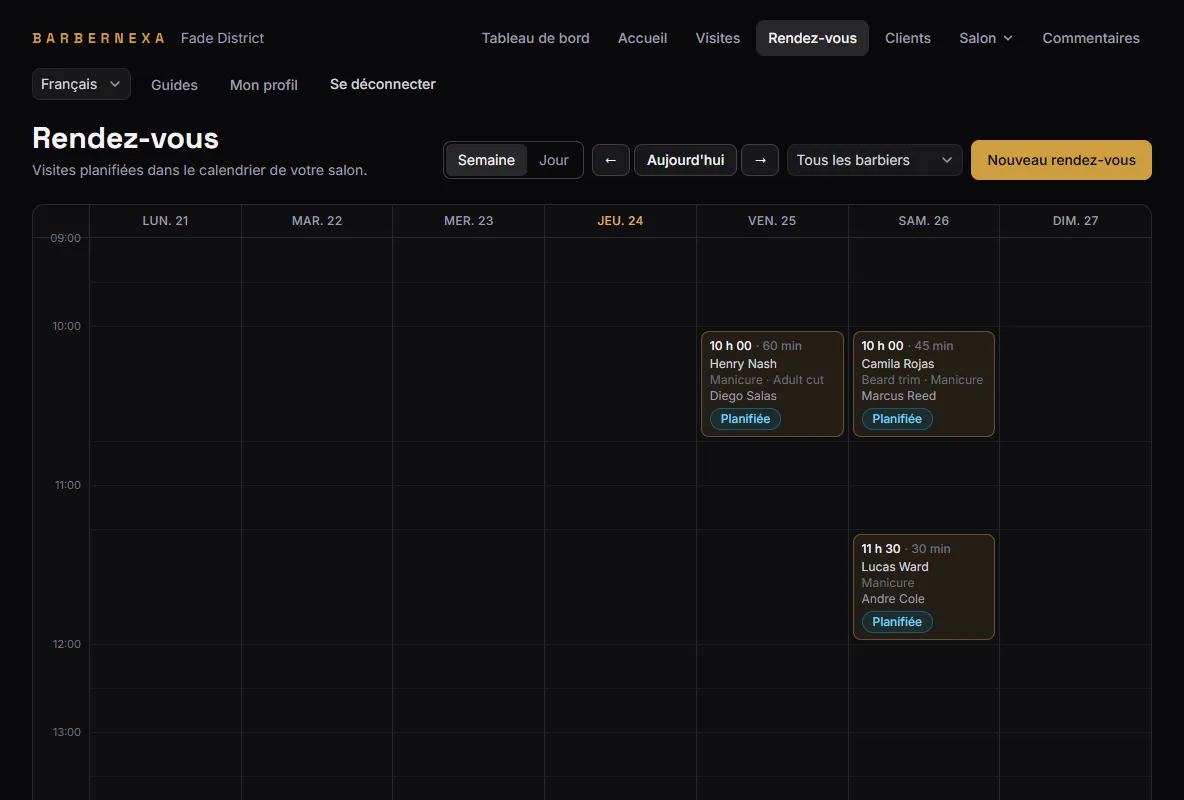This screenshot has width=1184, height=800.
Task: Open the Français language dropdown
Action: coord(81,84)
